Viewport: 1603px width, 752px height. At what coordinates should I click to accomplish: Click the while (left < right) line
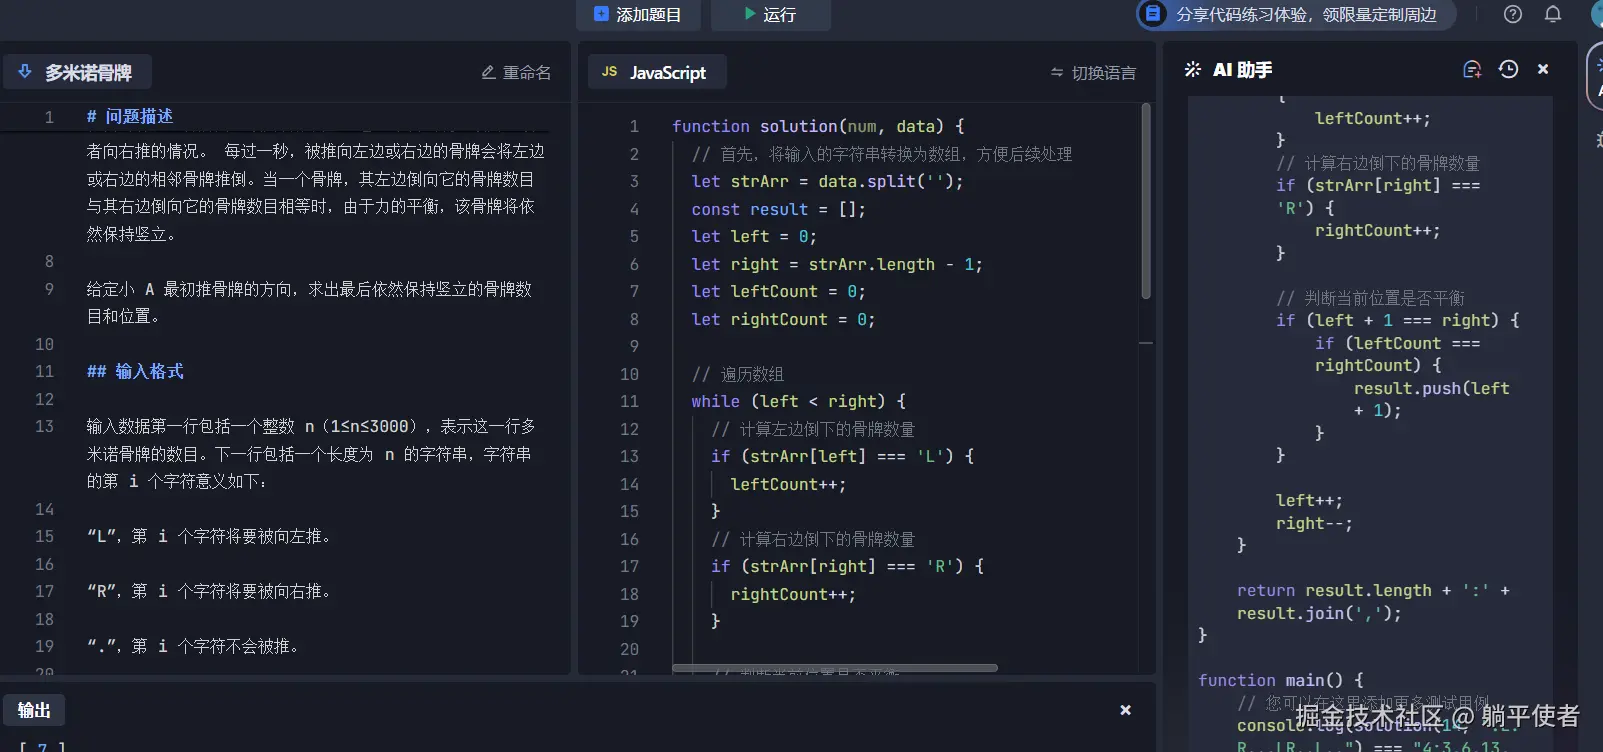point(799,401)
